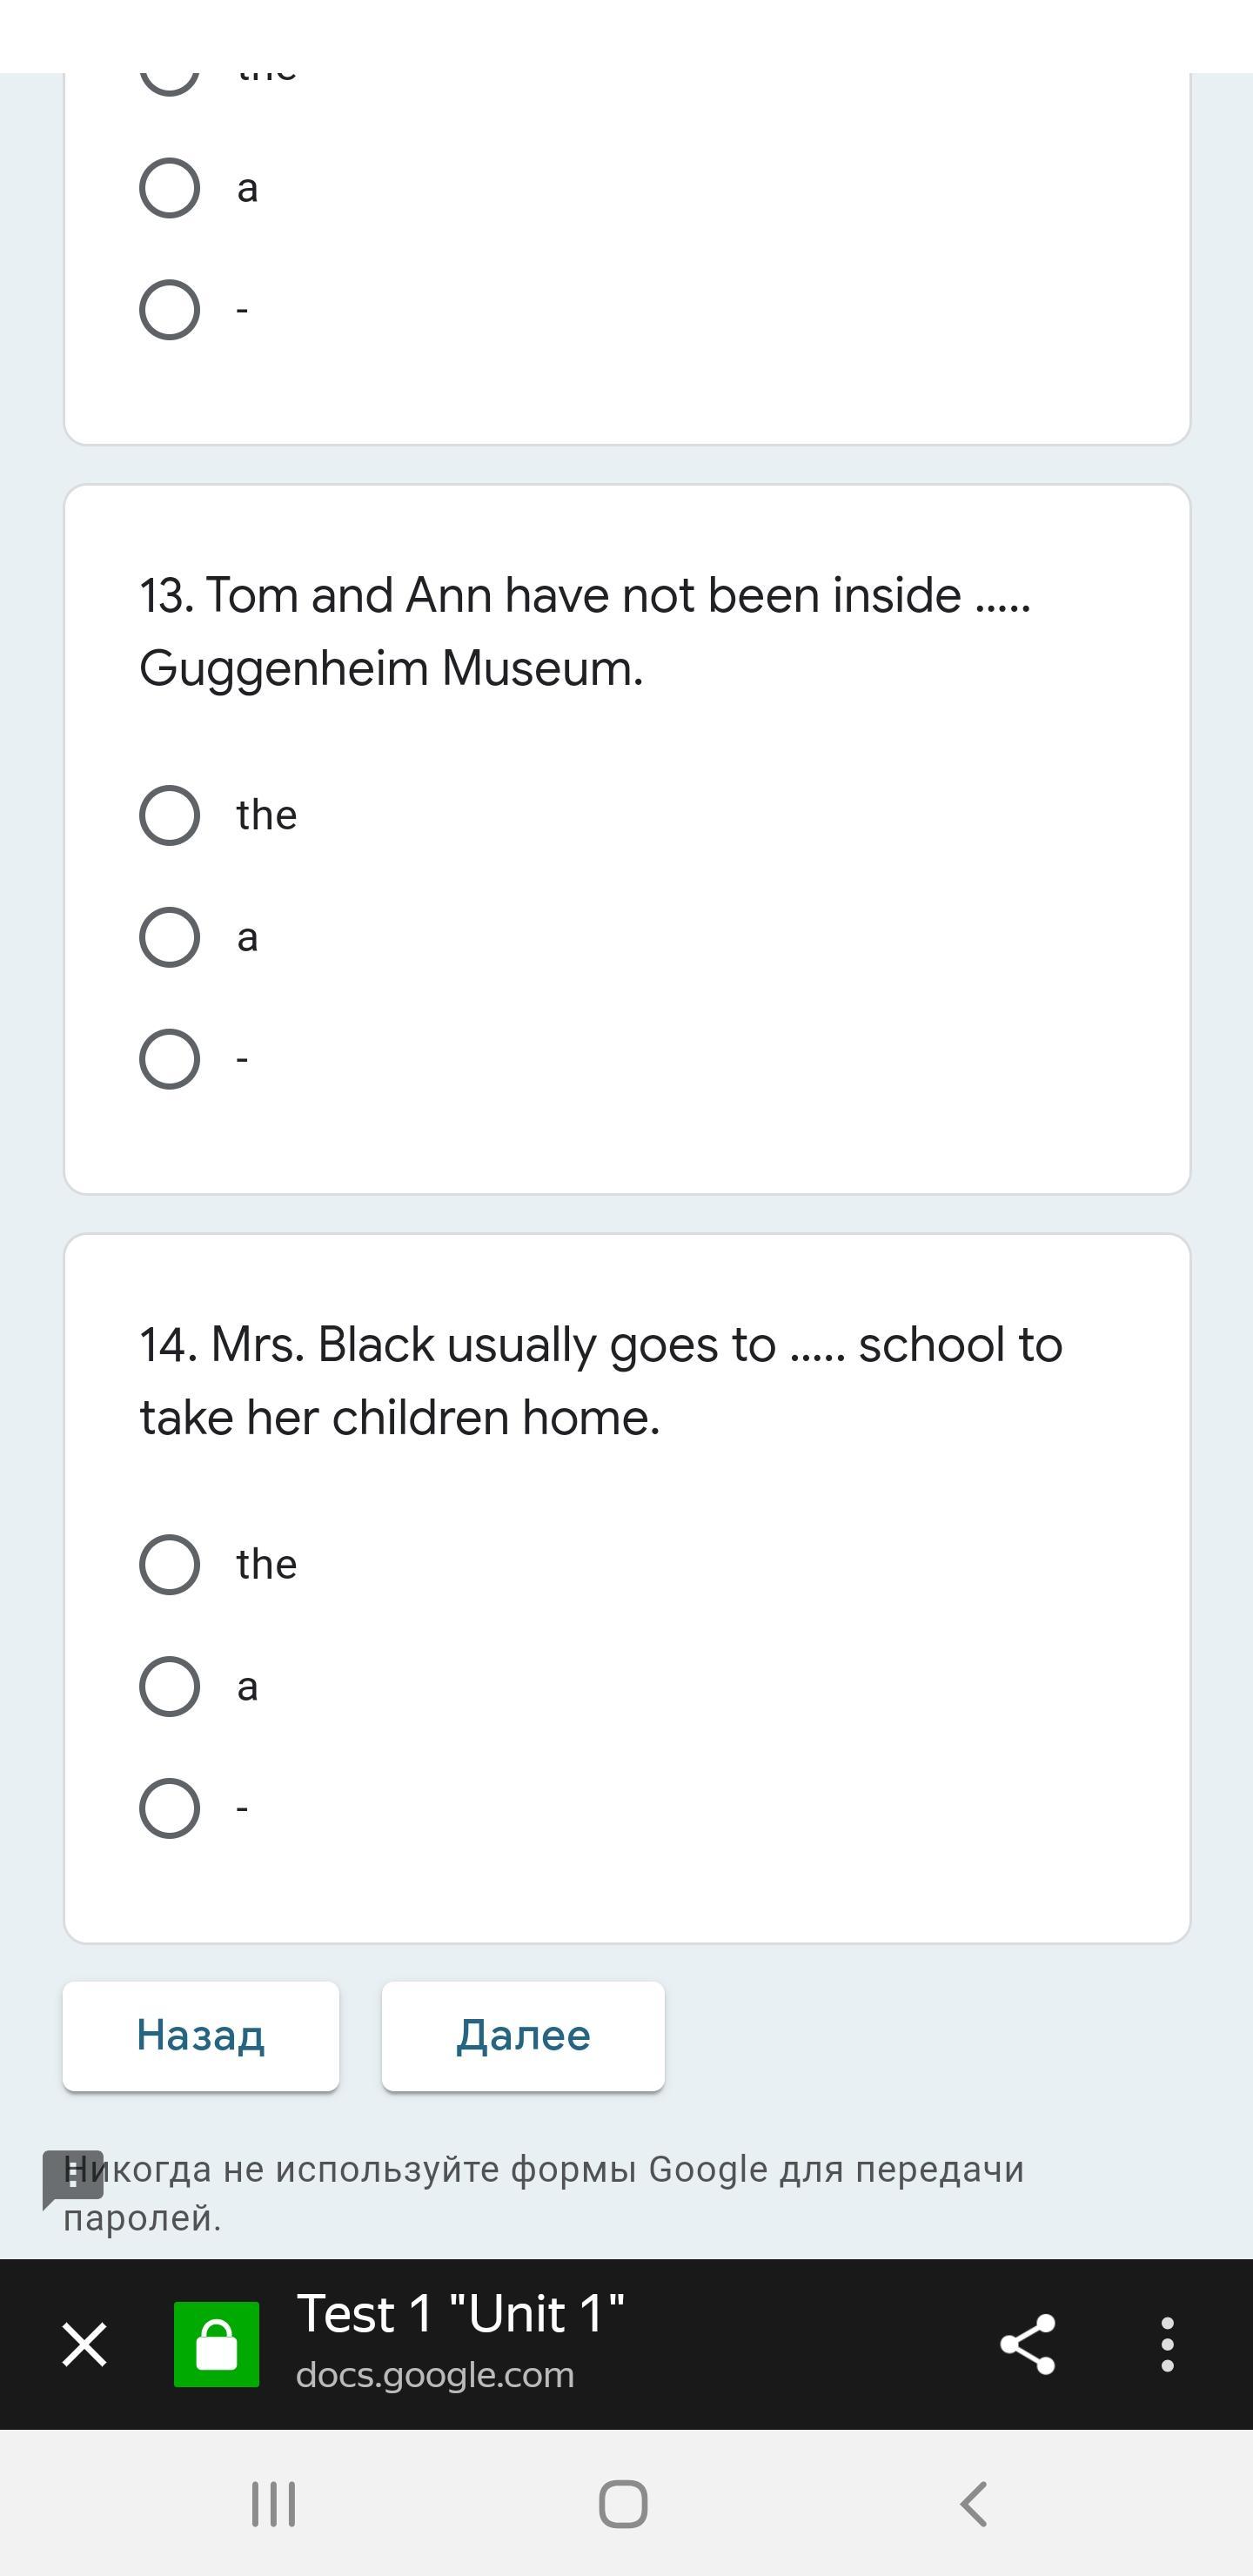1253x2576 pixels.
Task: Click the Далее button
Action: (523, 2036)
